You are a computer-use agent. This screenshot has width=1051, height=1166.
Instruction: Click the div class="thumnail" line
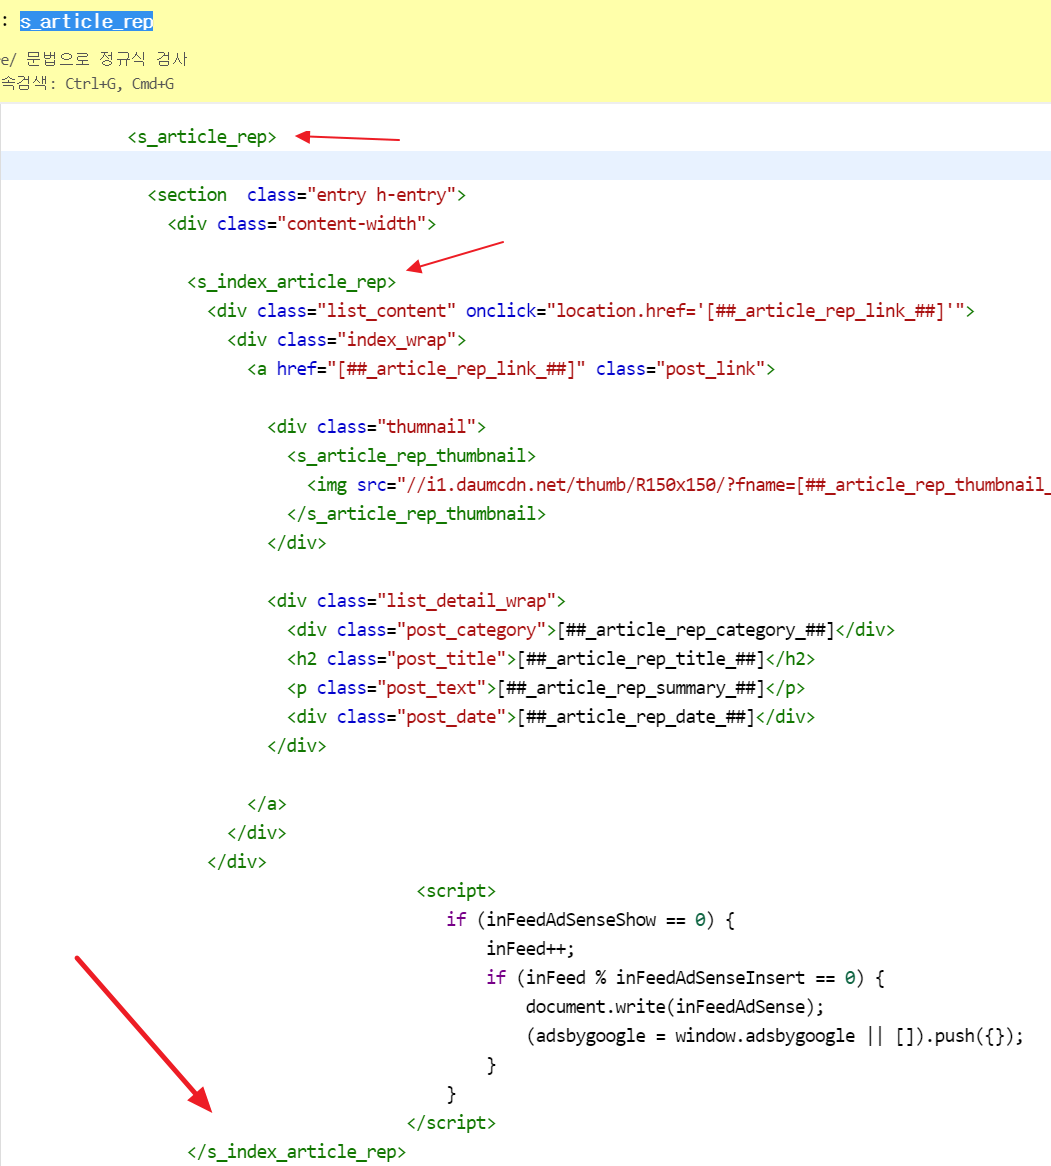point(376,427)
